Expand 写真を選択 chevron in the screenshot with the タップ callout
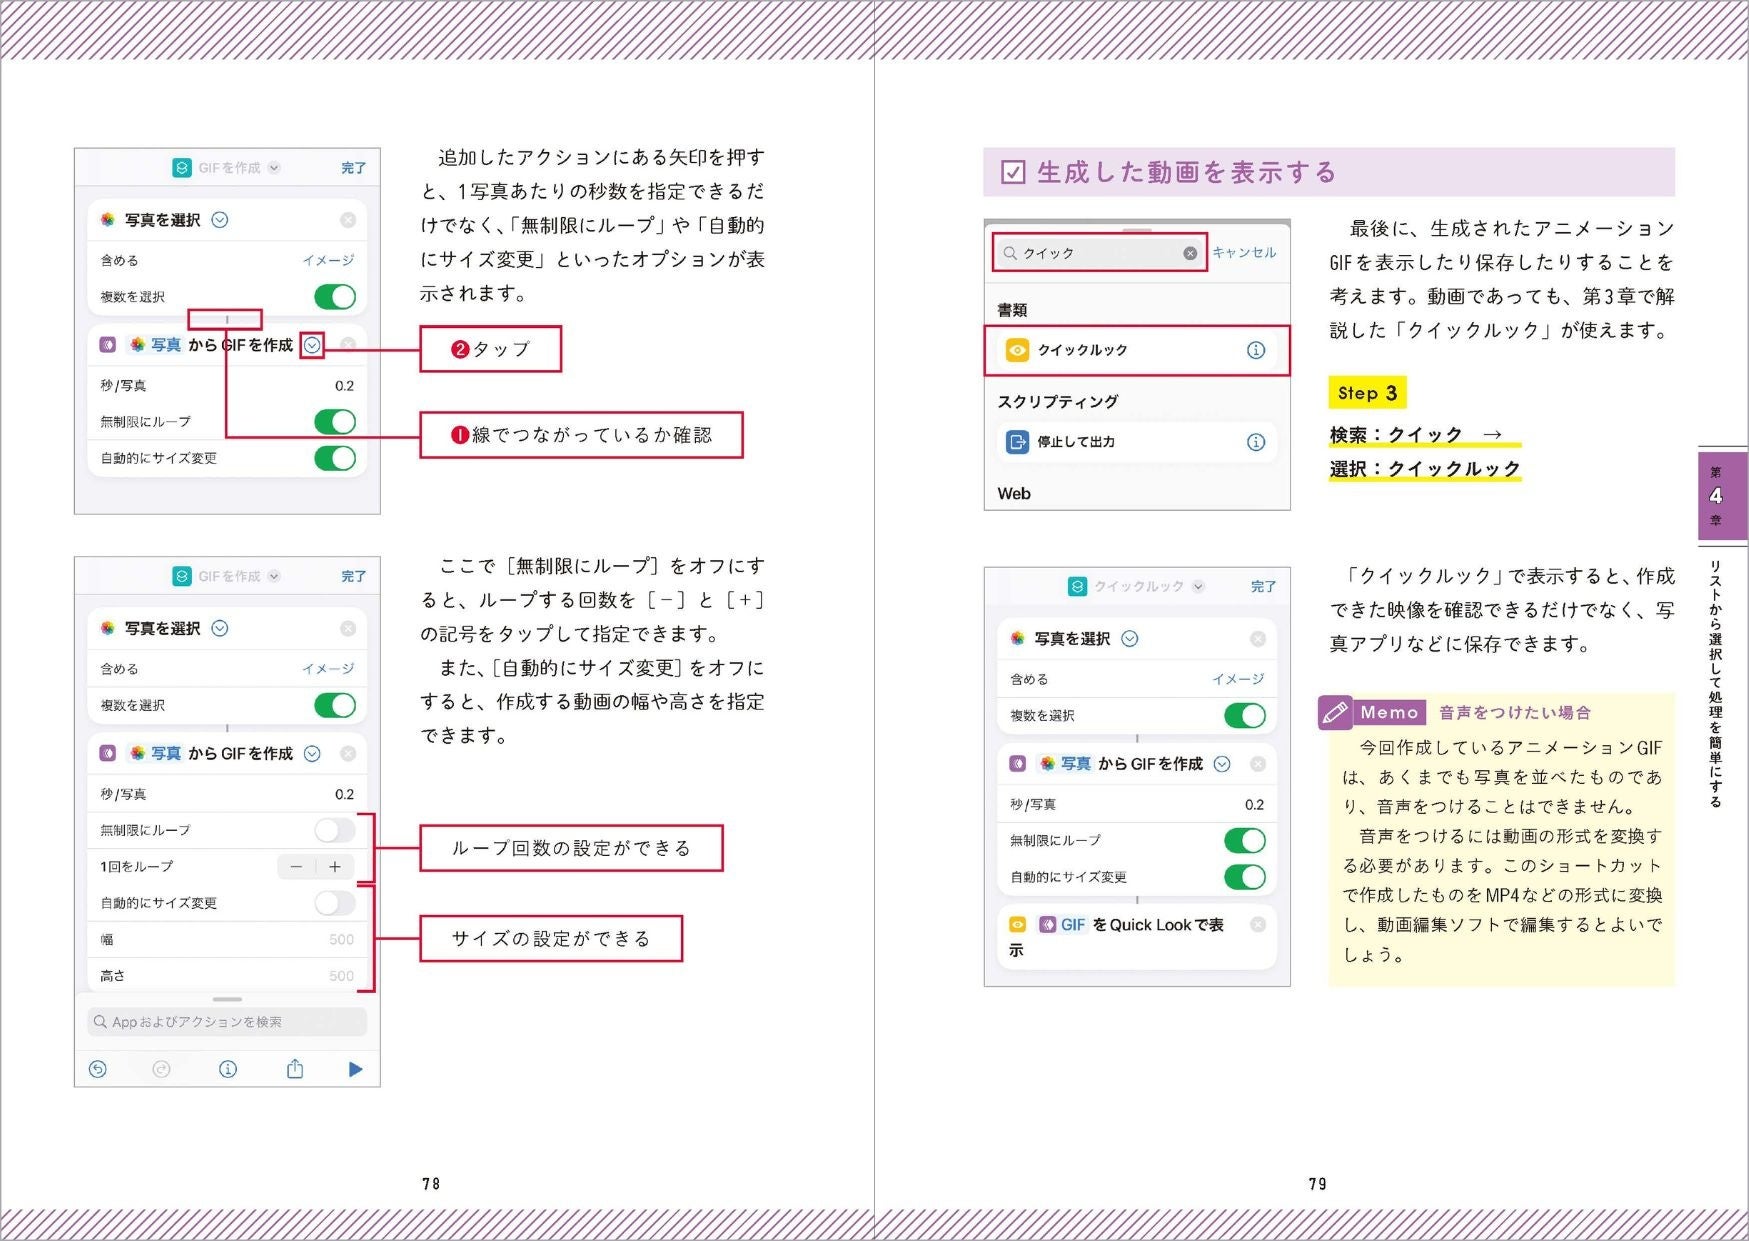The height and width of the screenshot is (1241, 1749). (x=220, y=220)
